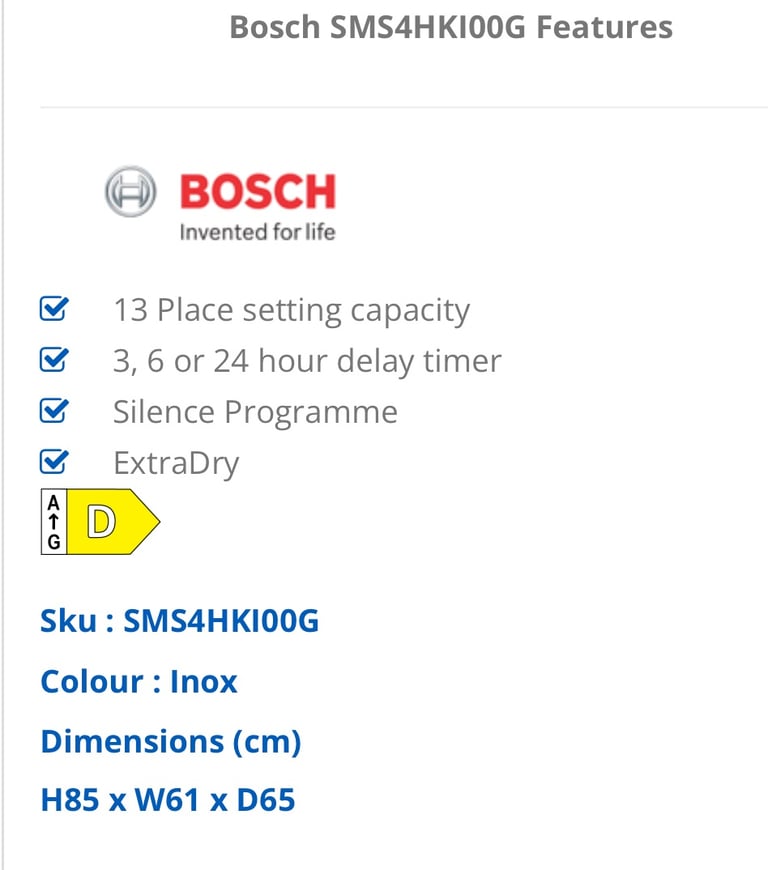The width and height of the screenshot is (768, 870).
Task: Click the A to G energy scale icon
Action: pos(53,522)
